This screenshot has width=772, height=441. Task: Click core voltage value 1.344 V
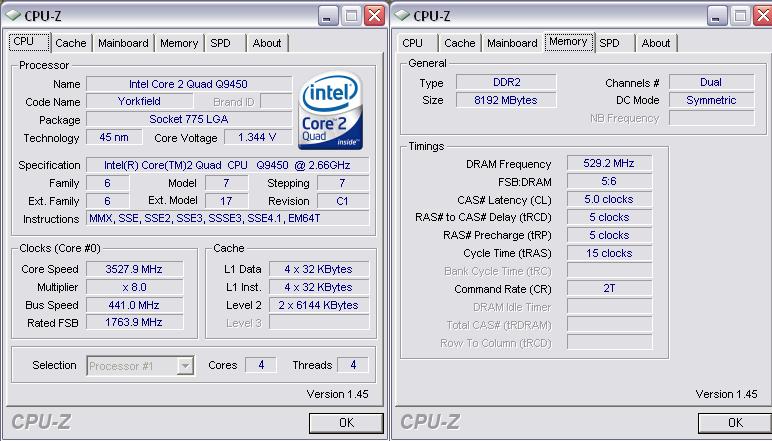[x=257, y=137]
